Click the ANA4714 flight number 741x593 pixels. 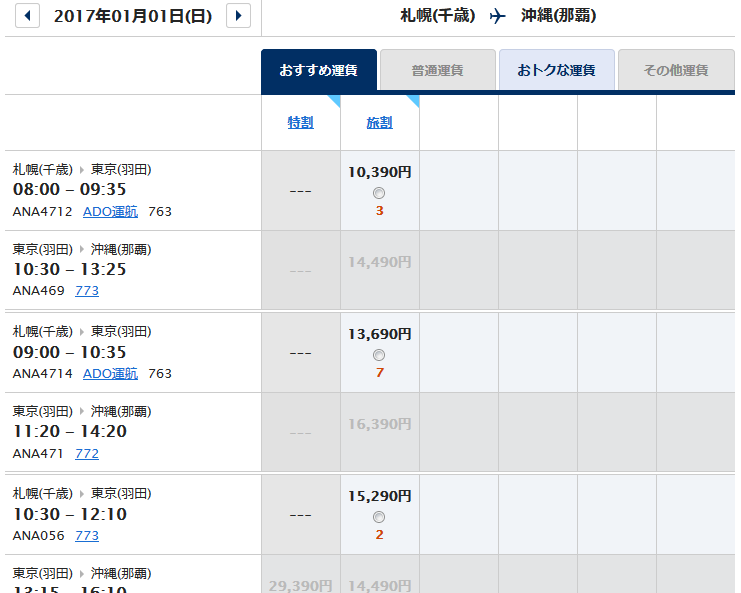[x=43, y=373]
